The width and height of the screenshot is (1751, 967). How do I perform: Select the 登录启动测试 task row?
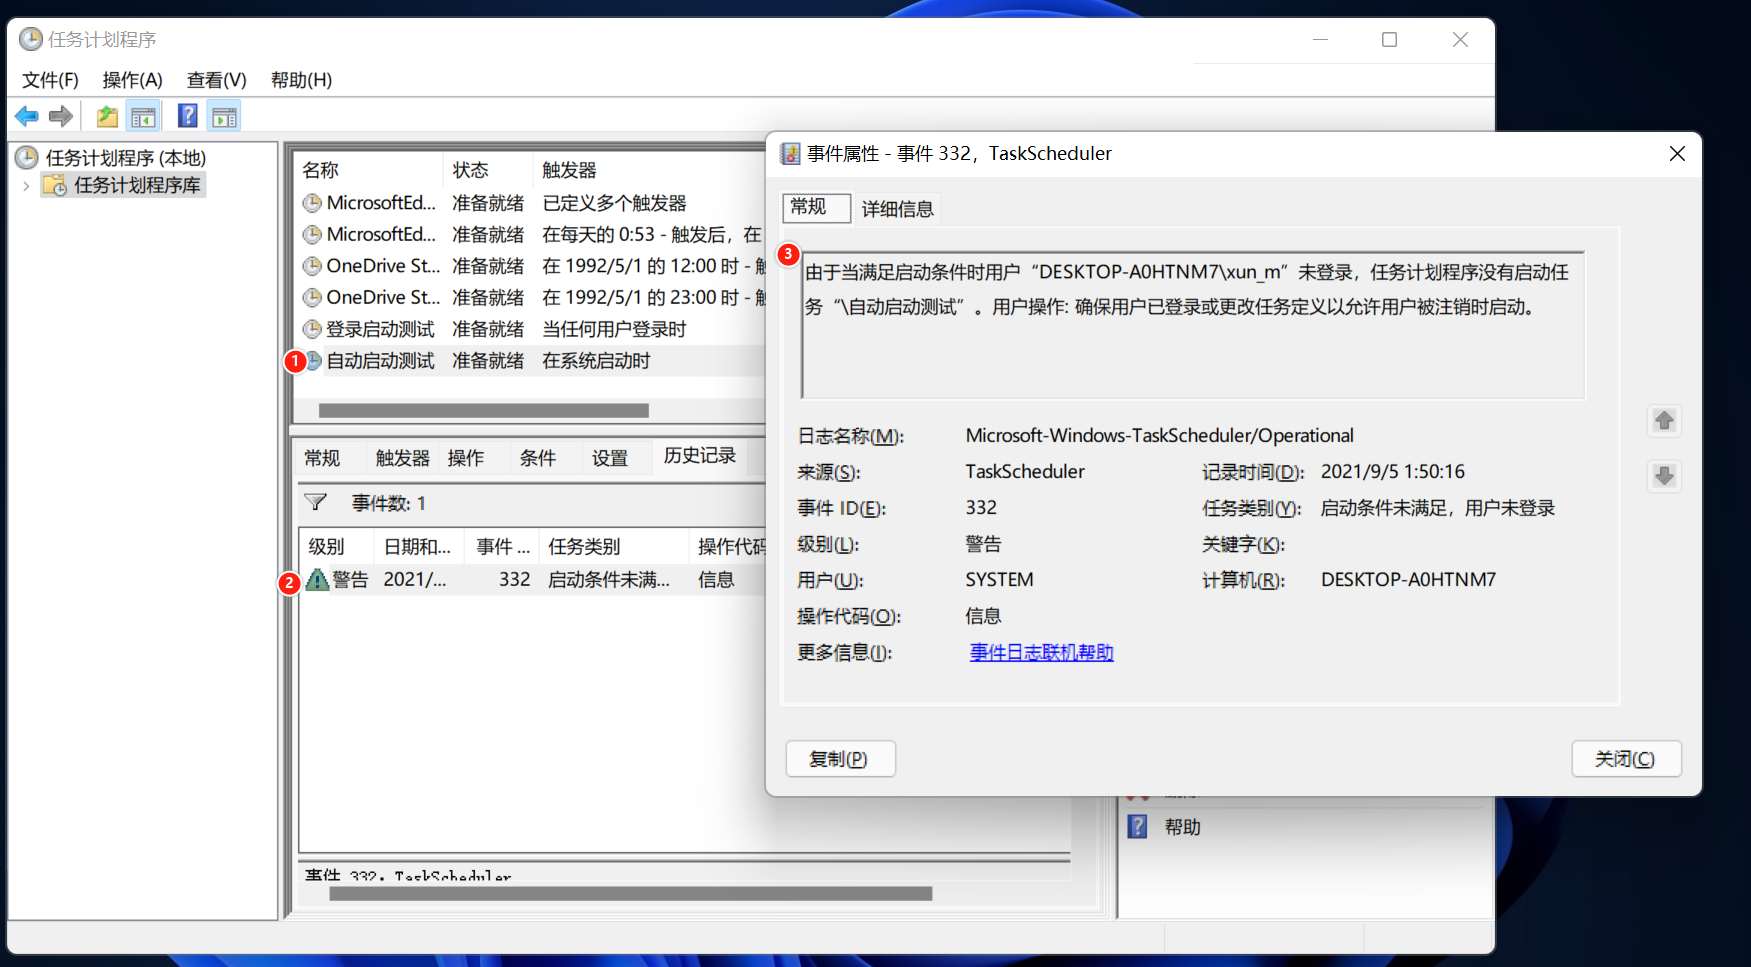(532, 329)
